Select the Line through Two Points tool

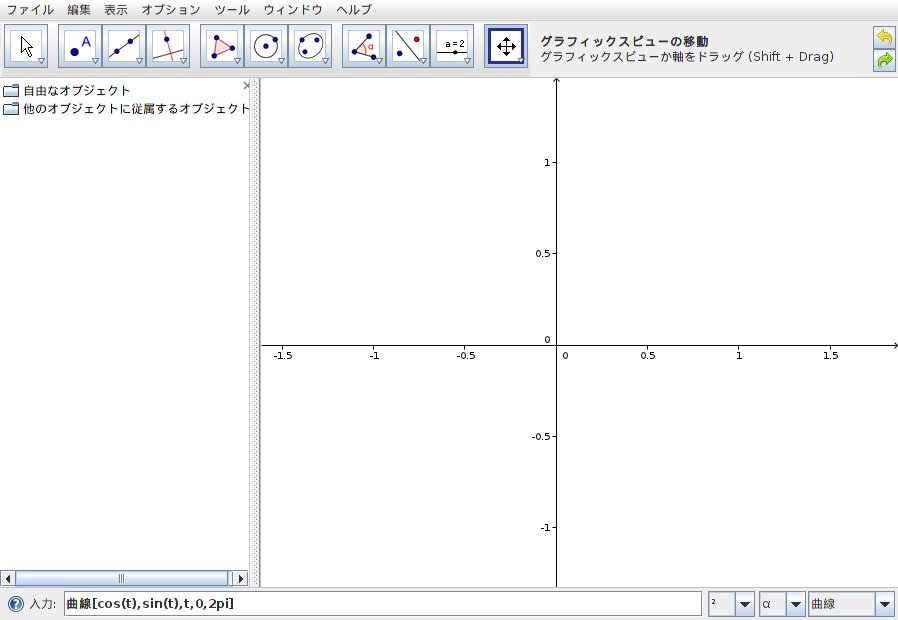pyautogui.click(x=124, y=46)
